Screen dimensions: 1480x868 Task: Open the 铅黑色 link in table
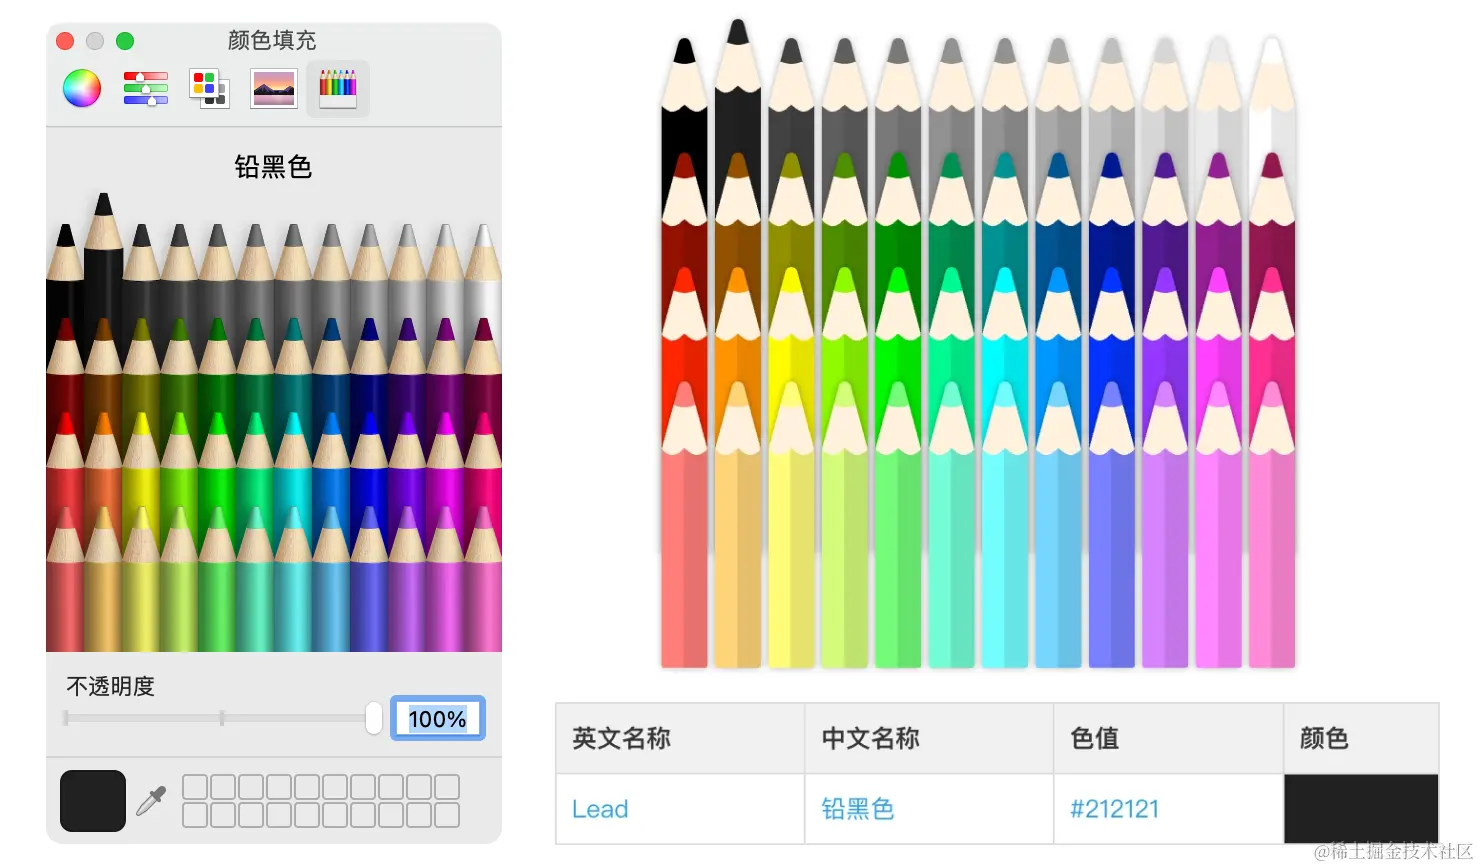click(x=858, y=809)
